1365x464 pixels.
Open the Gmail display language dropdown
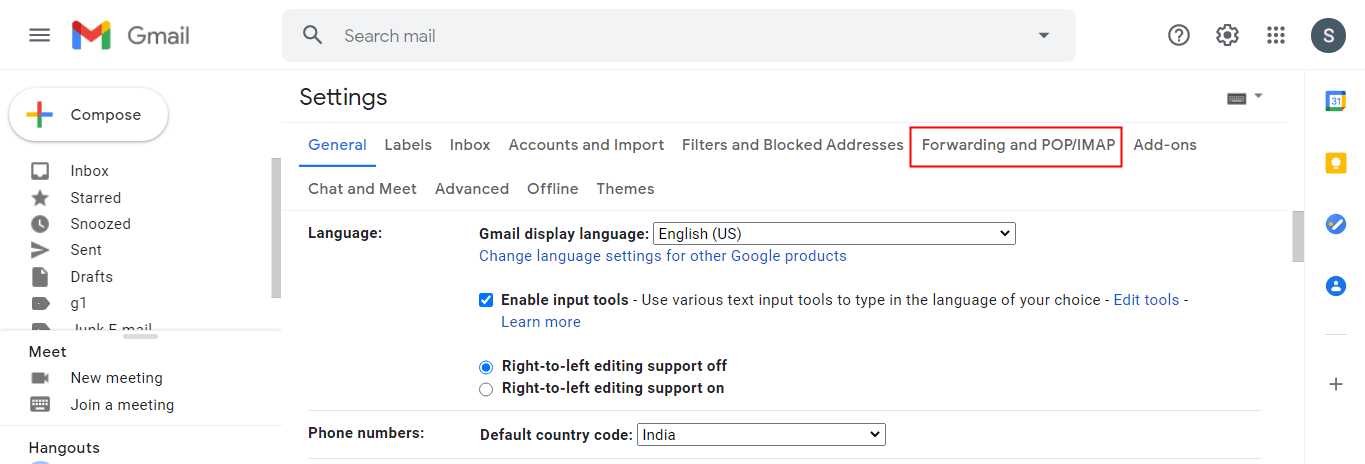click(834, 234)
